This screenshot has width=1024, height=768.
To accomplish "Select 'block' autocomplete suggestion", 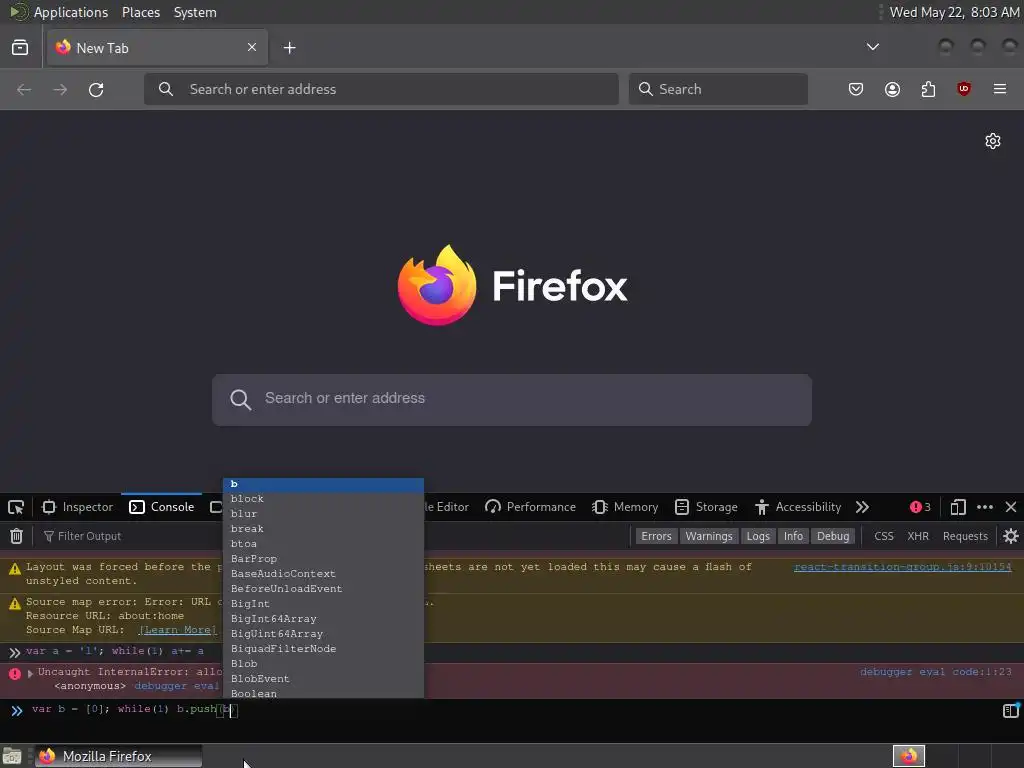I will [x=323, y=499].
